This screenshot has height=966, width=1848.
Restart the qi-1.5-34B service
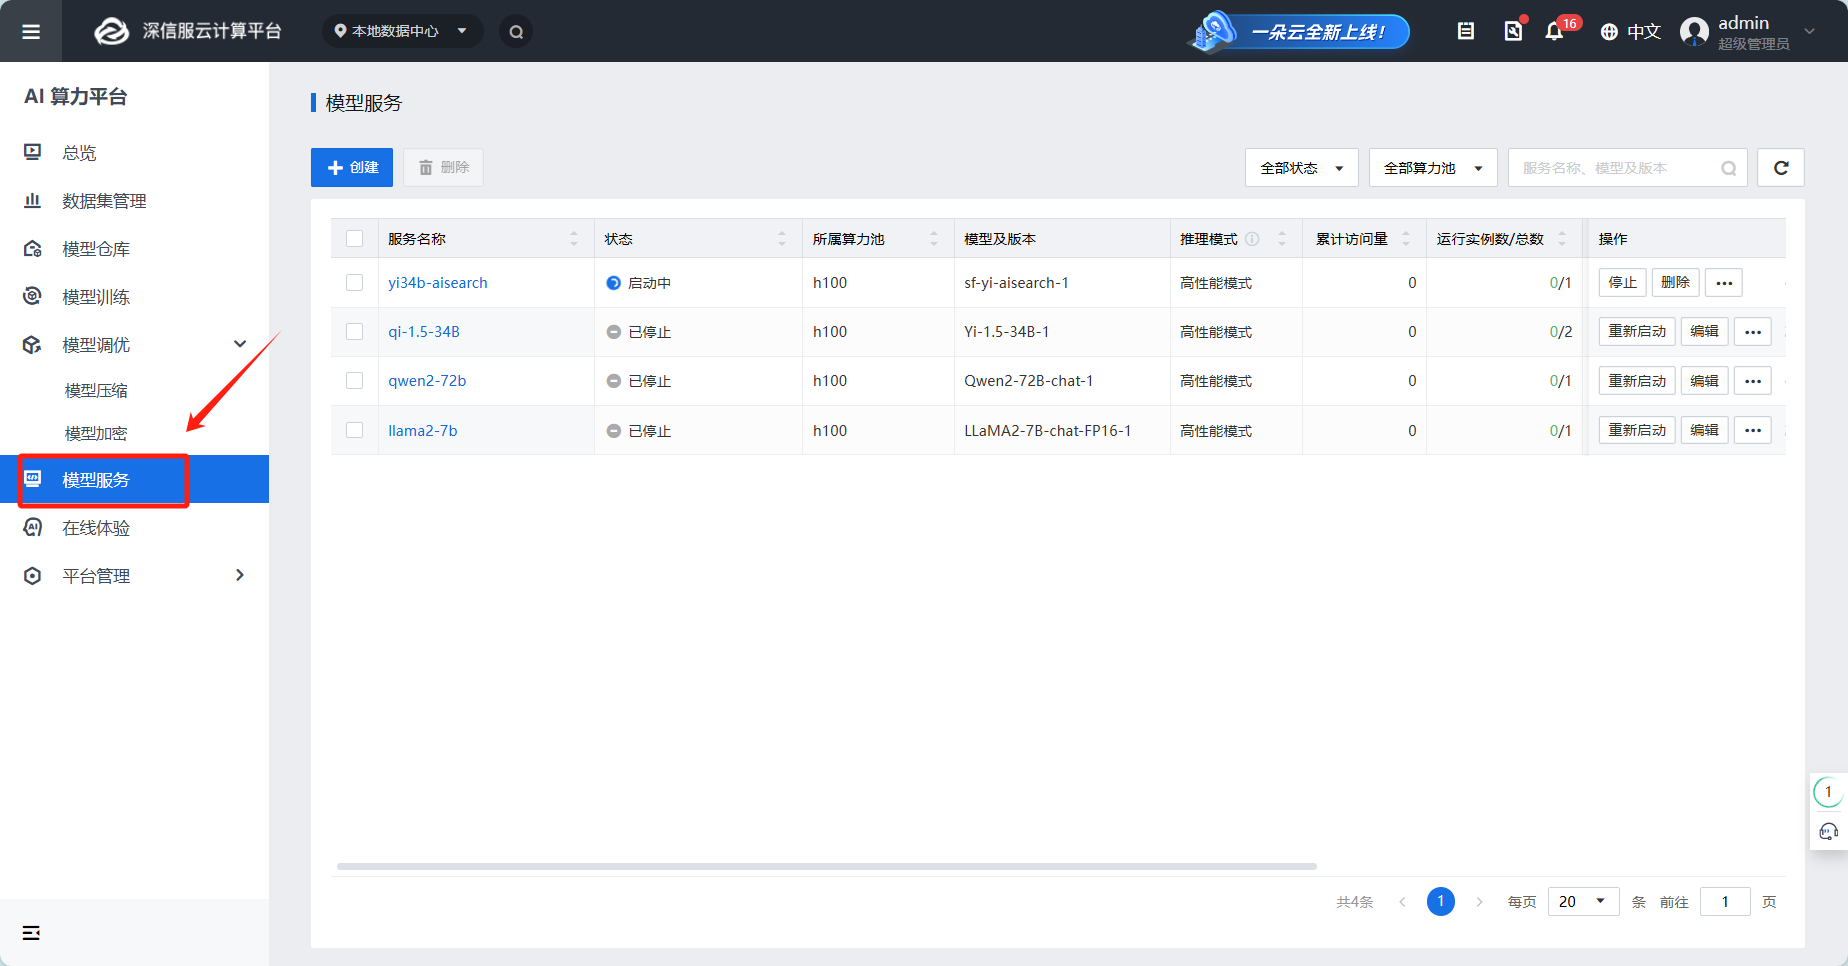click(x=1637, y=332)
